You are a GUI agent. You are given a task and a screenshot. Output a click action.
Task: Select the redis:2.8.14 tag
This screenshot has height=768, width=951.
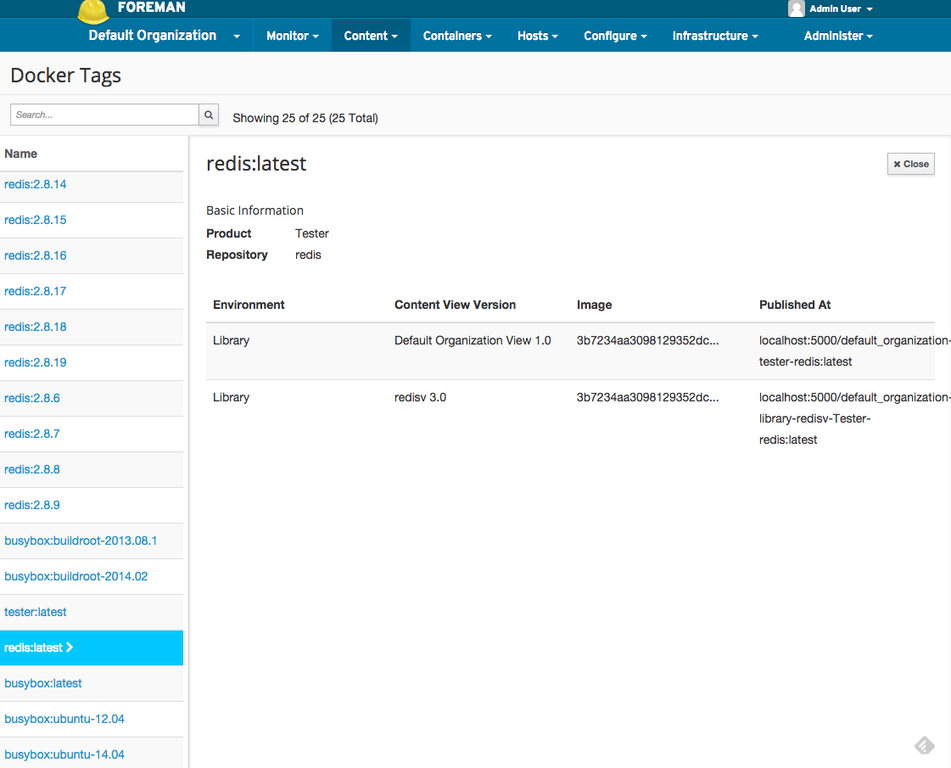click(35, 185)
